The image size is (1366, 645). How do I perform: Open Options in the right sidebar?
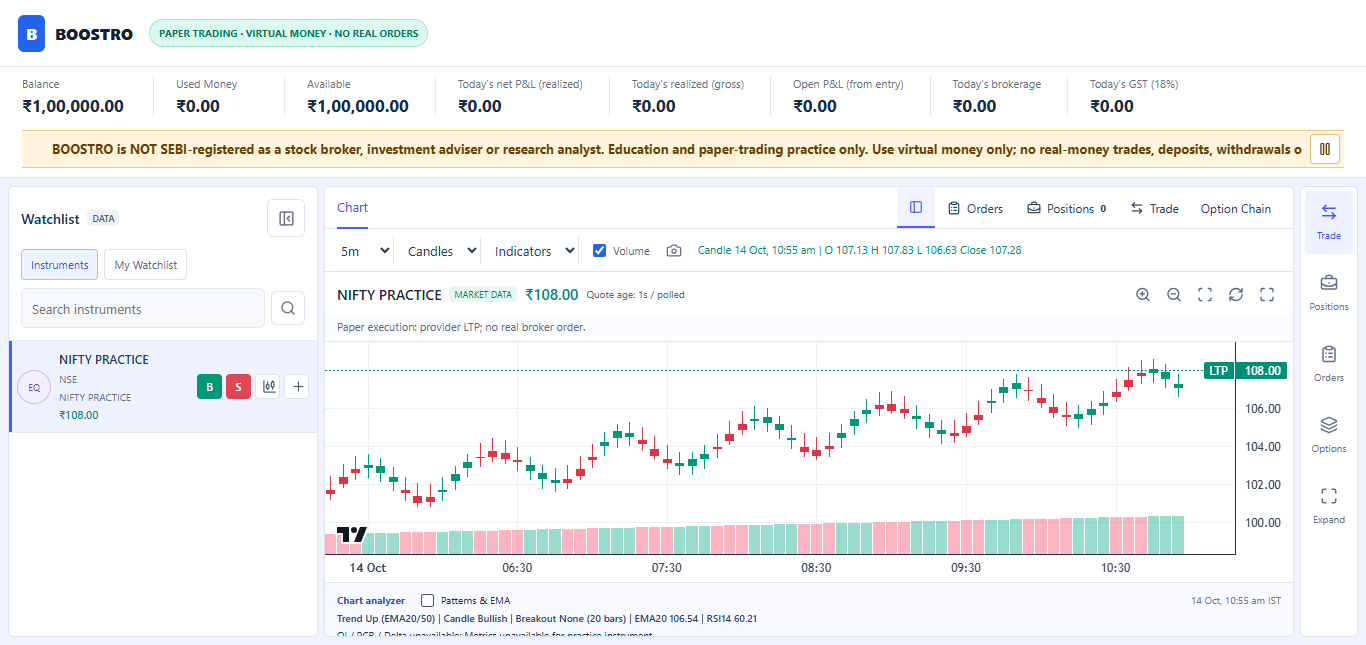click(1329, 435)
